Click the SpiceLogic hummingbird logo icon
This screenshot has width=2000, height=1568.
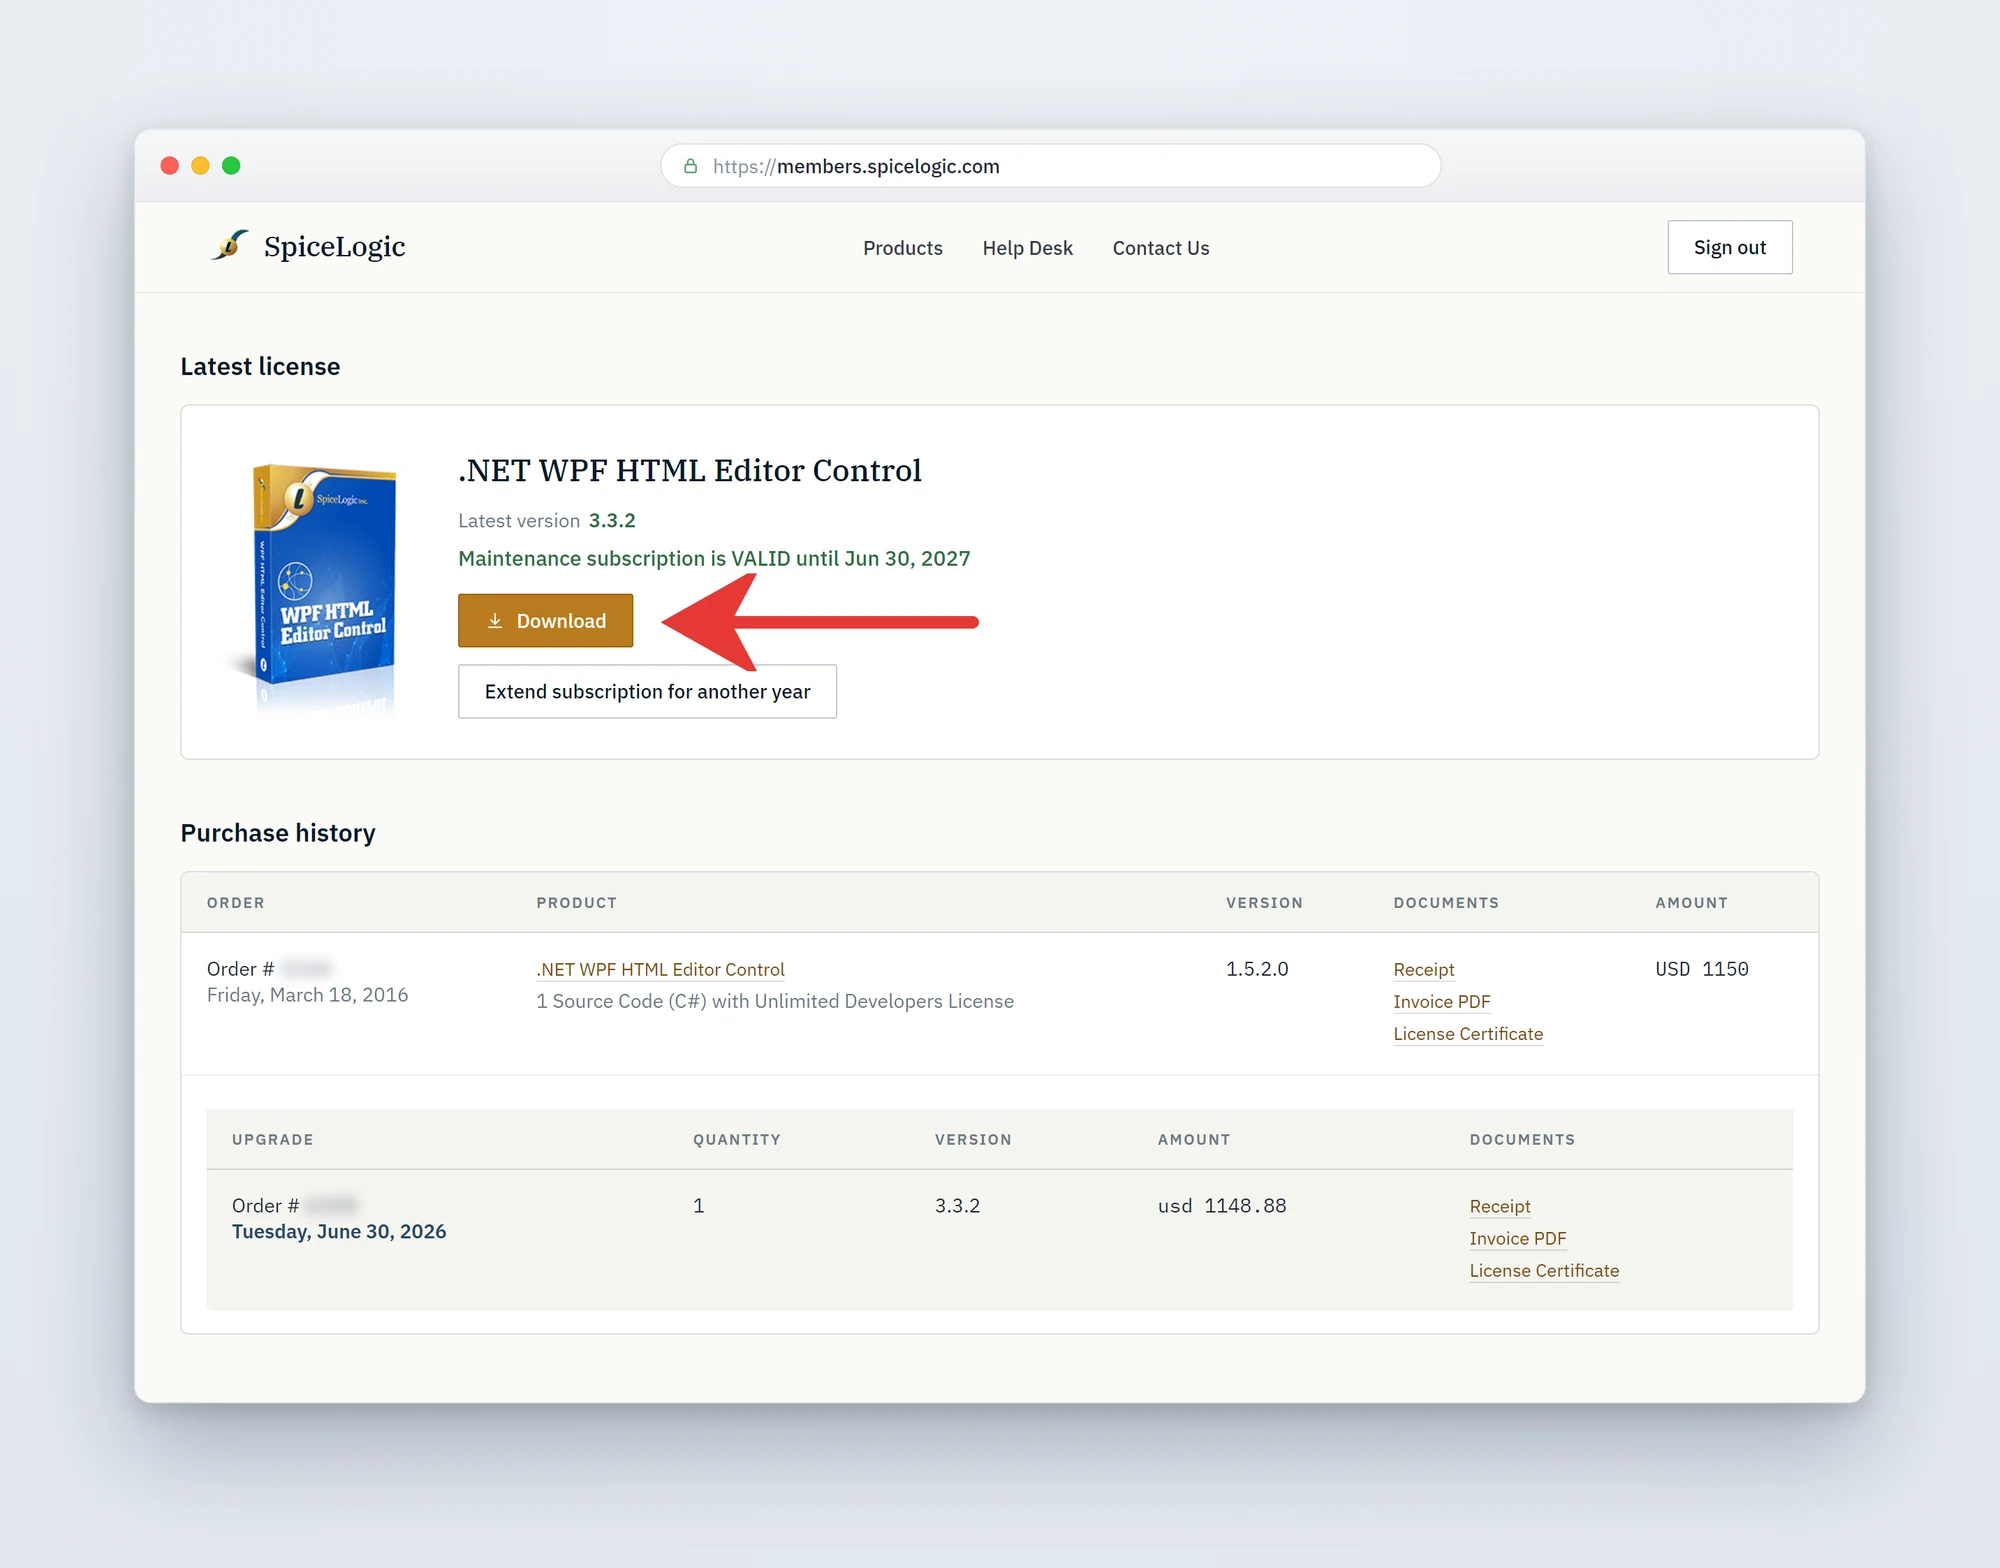pos(229,245)
